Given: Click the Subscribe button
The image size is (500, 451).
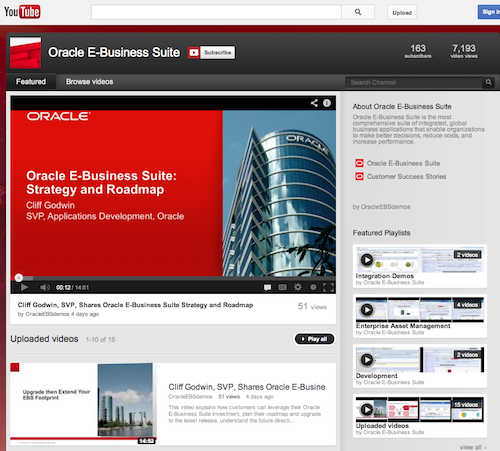Looking at the screenshot, I should click(x=218, y=53).
